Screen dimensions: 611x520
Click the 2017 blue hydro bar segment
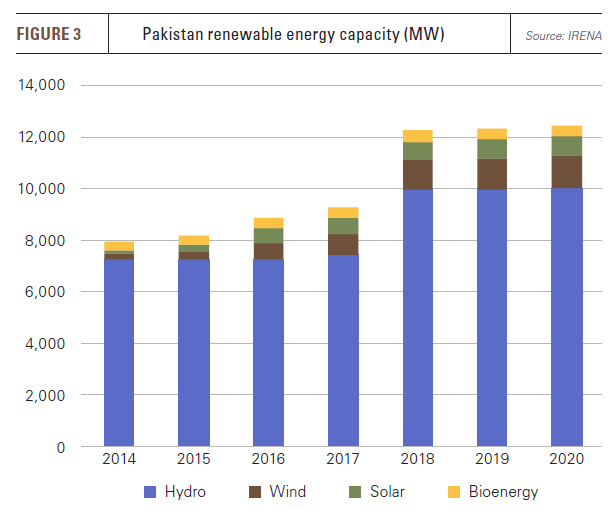[x=343, y=350]
